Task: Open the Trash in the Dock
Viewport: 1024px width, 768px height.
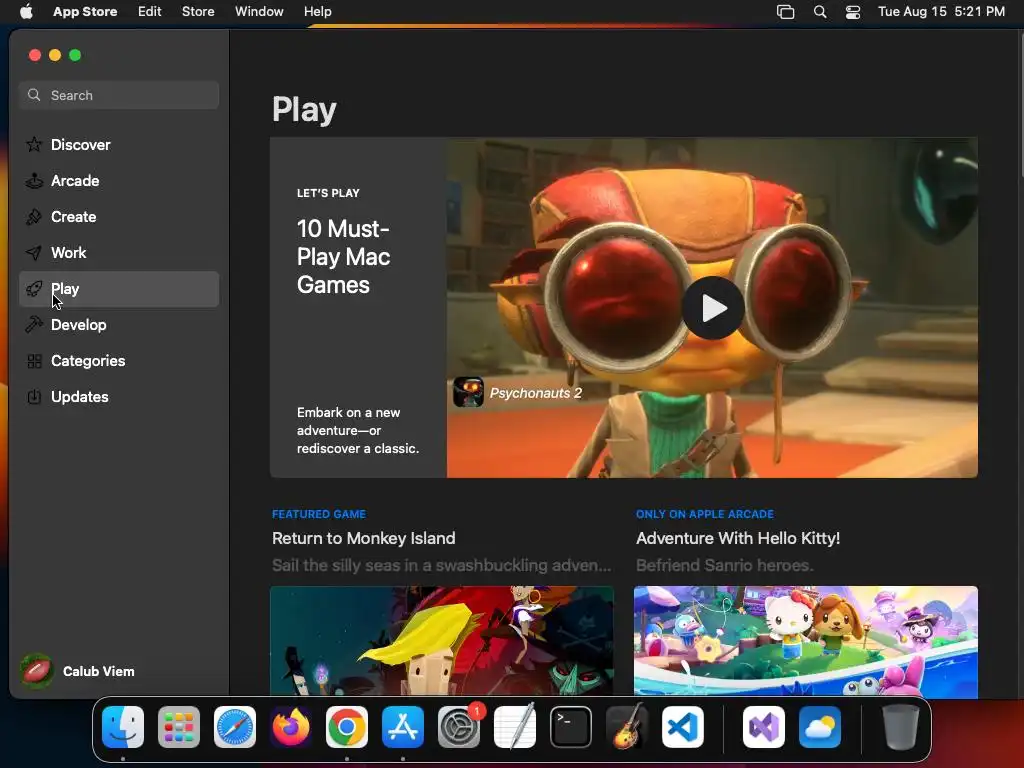Action: (x=901, y=727)
